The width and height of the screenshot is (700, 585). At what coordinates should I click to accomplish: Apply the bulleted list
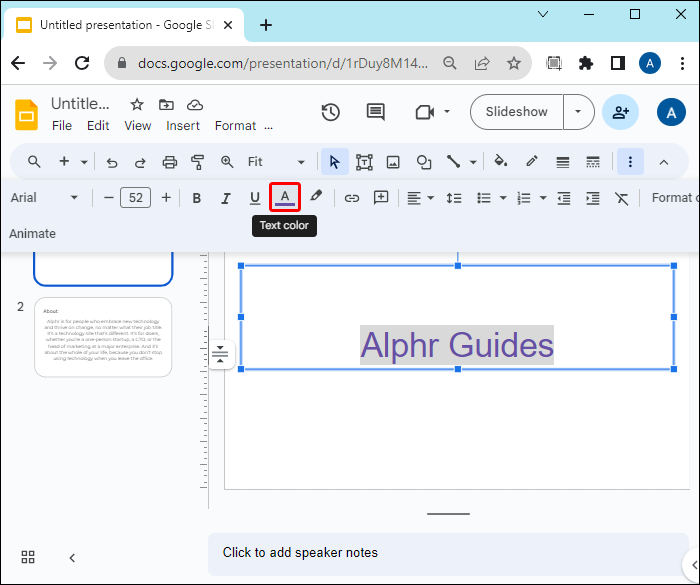click(484, 198)
